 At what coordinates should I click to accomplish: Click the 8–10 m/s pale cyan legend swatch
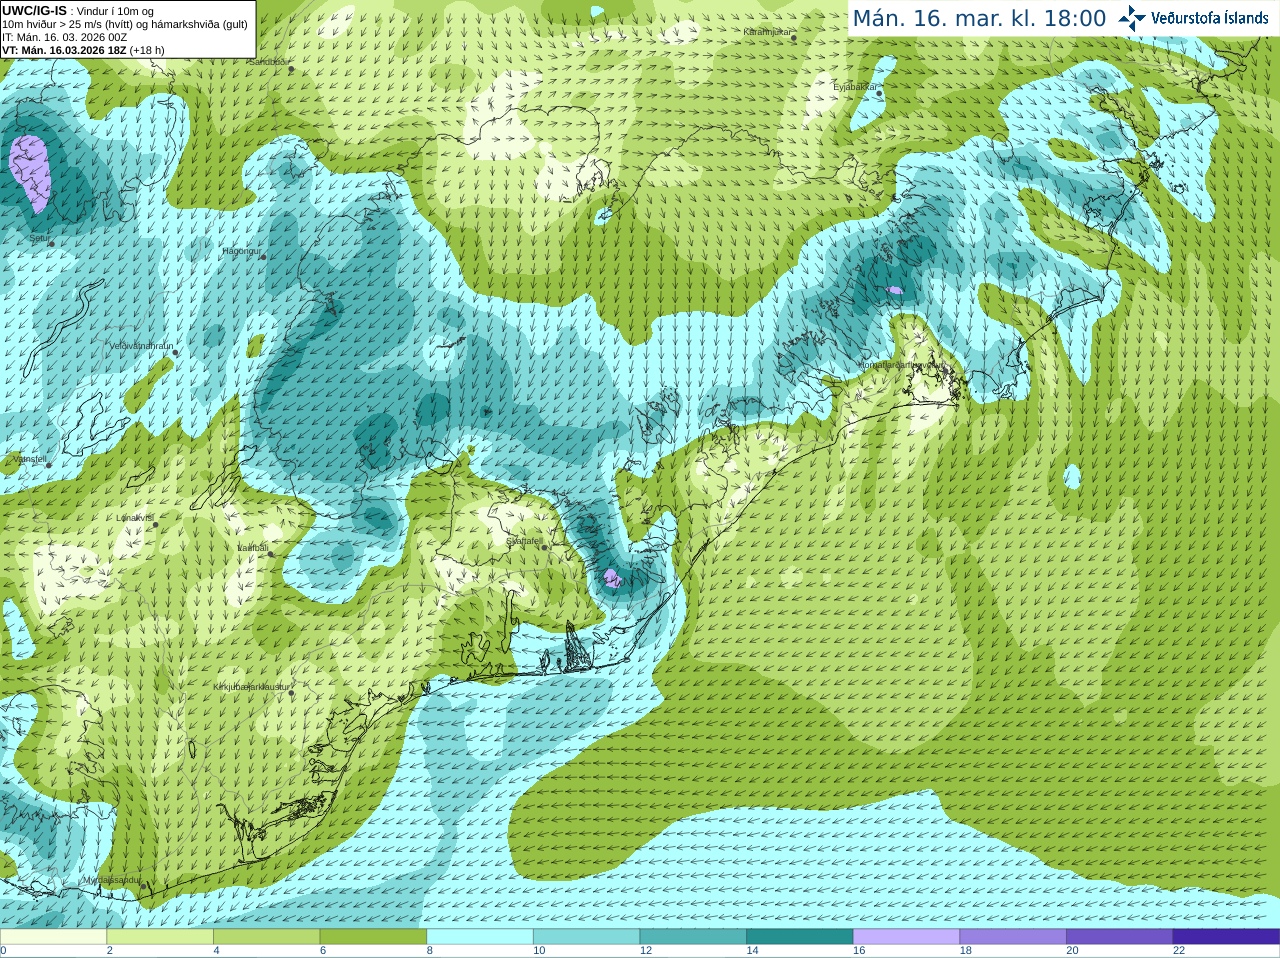click(480, 937)
